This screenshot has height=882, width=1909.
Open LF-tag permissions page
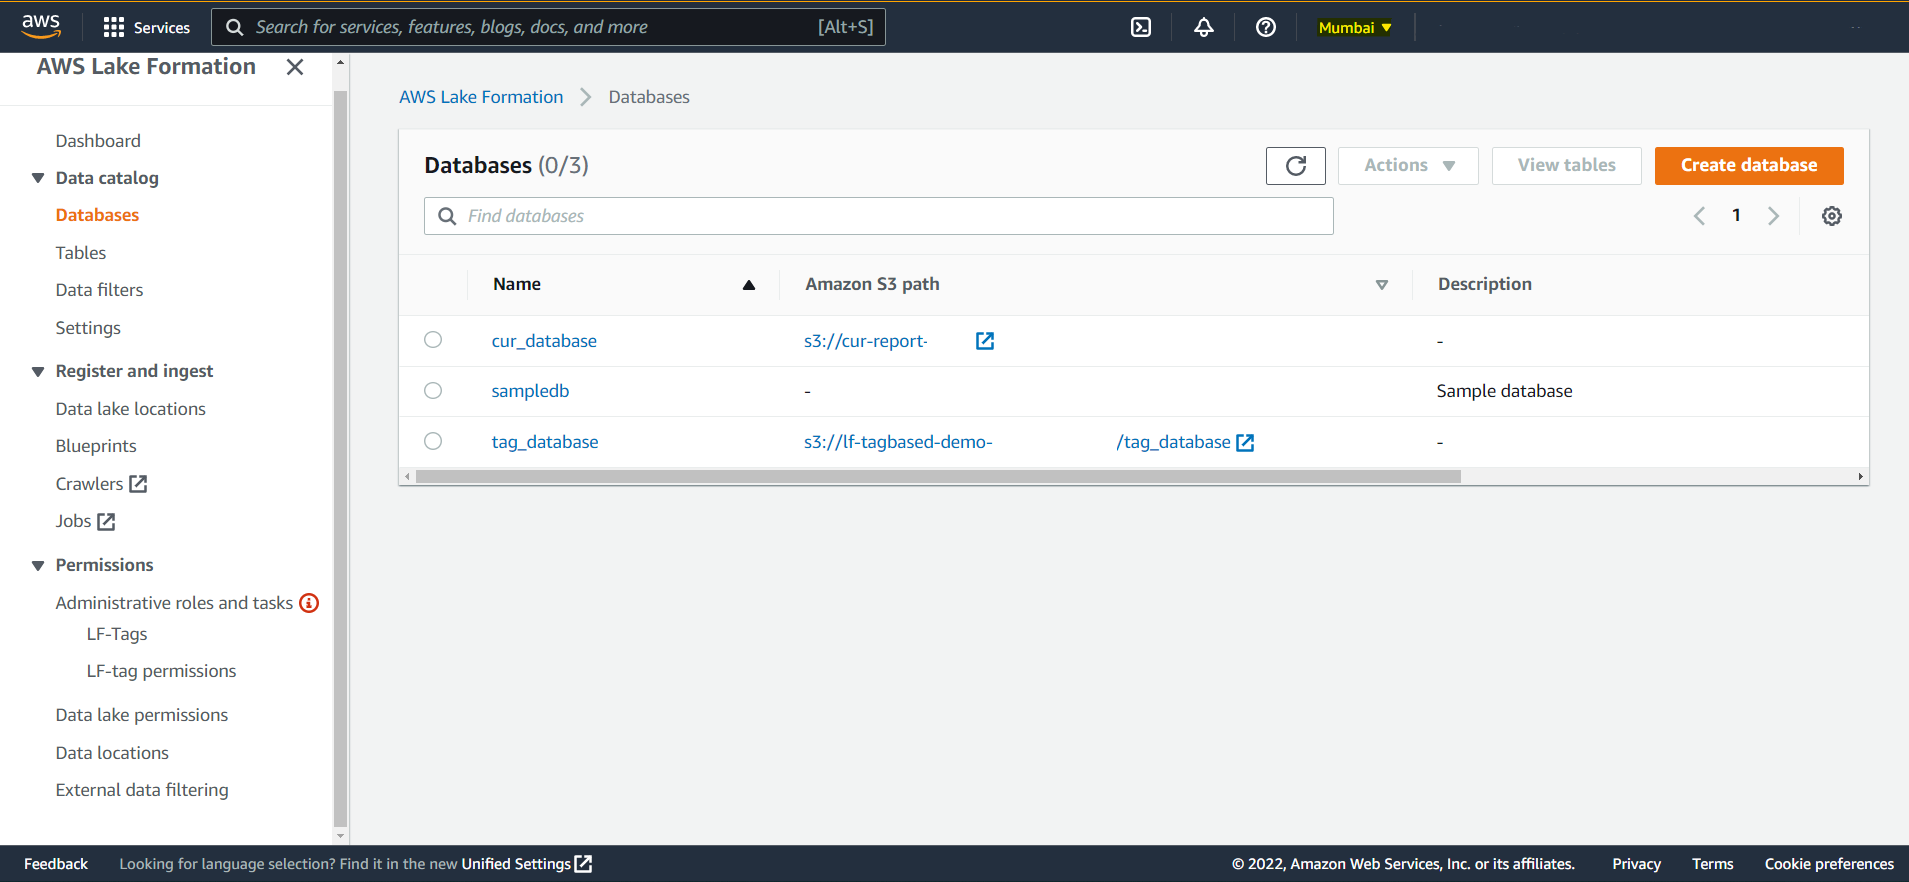pos(161,671)
